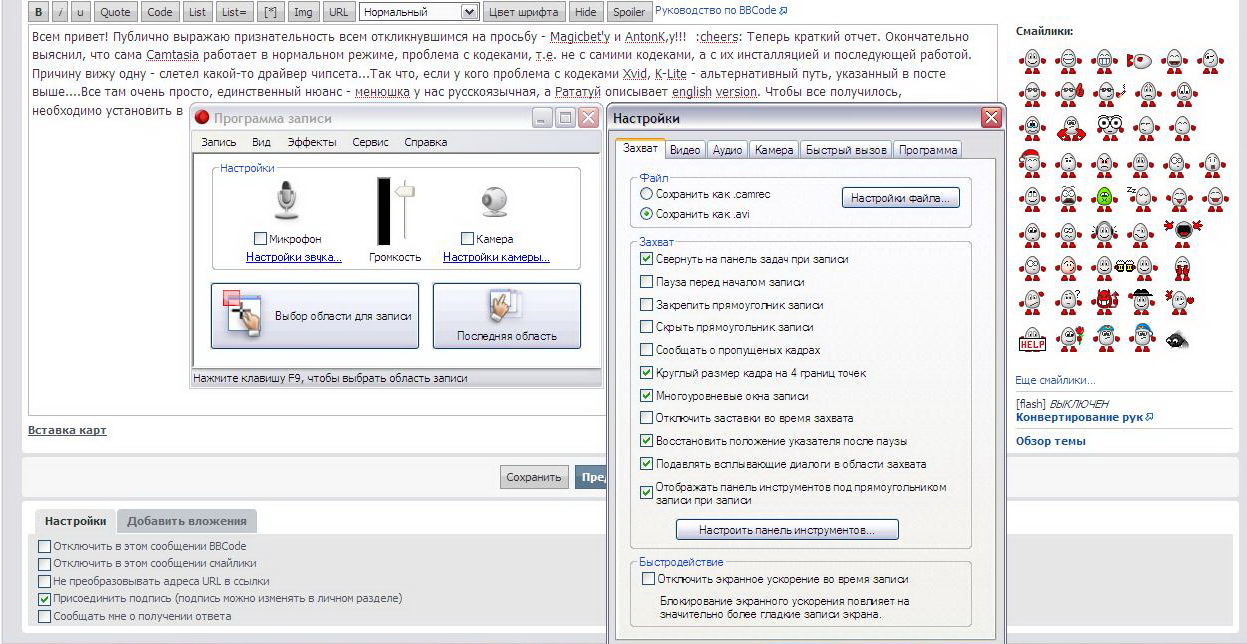Click the Цвет шрифта color button

click(524, 12)
